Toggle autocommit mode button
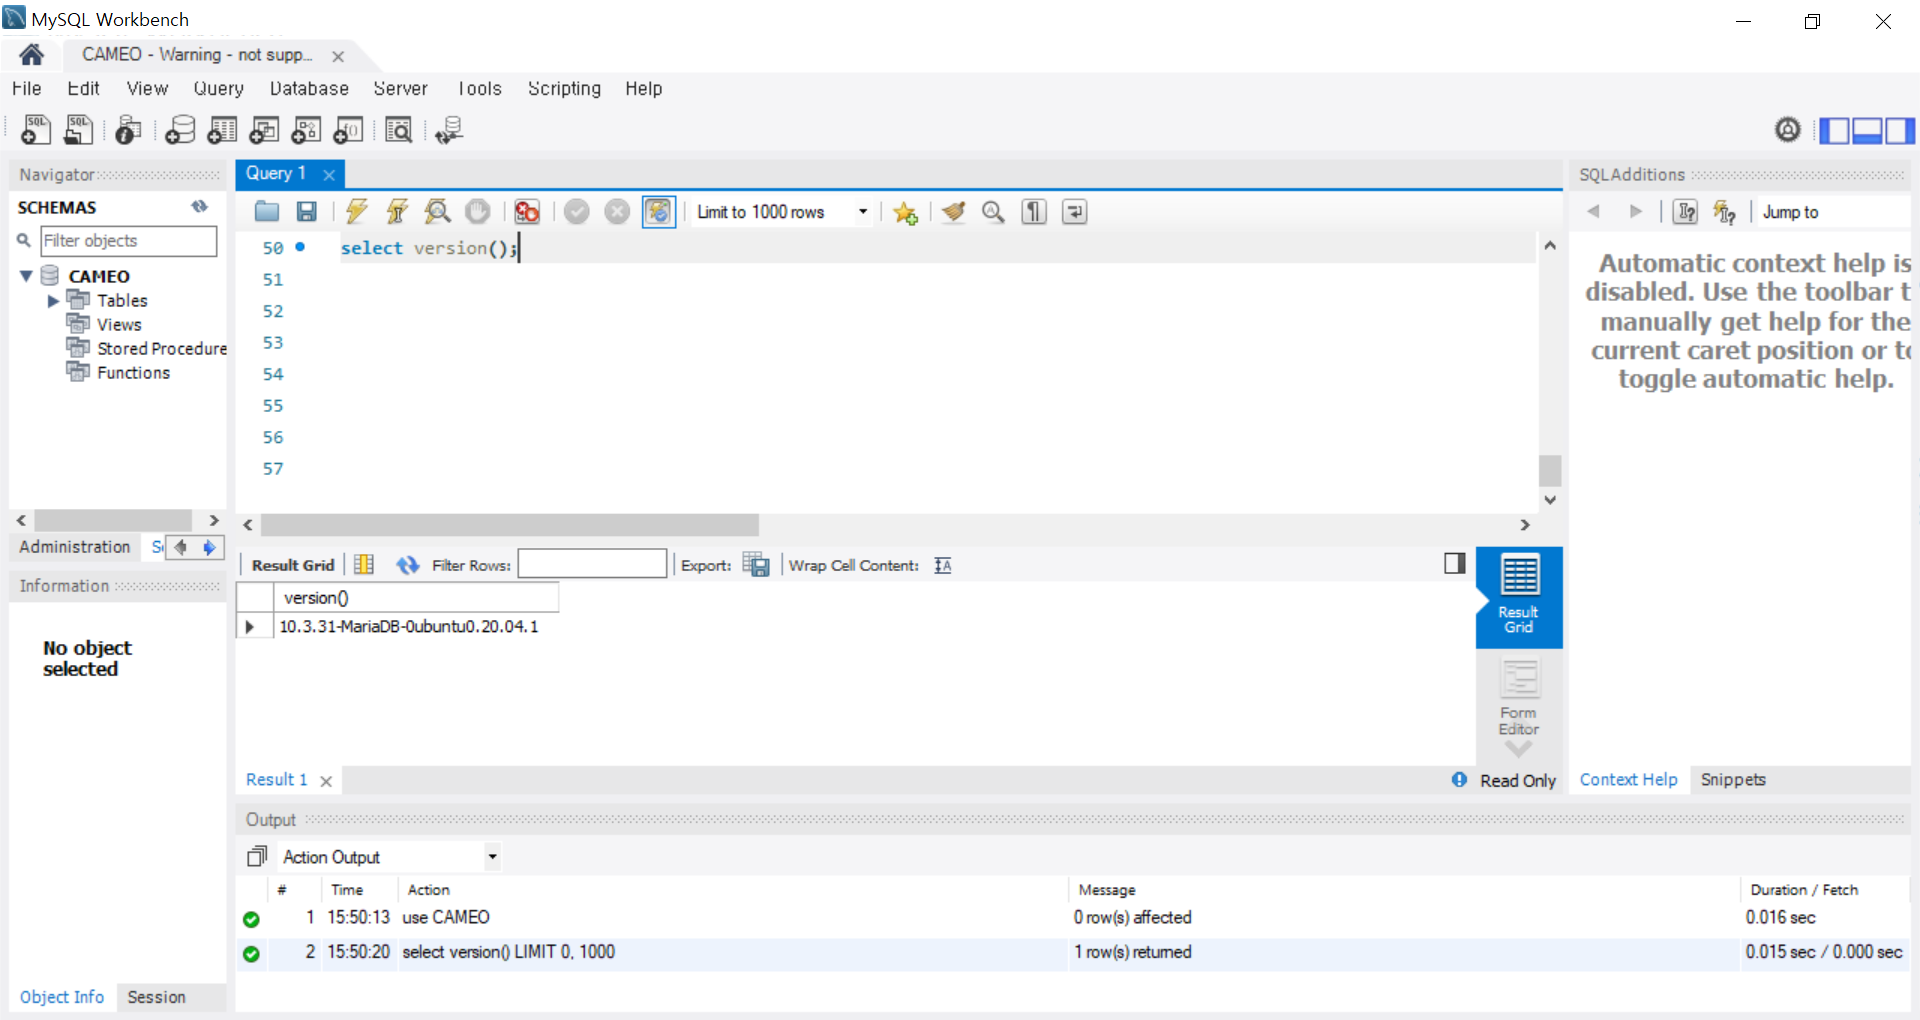 pos(659,211)
